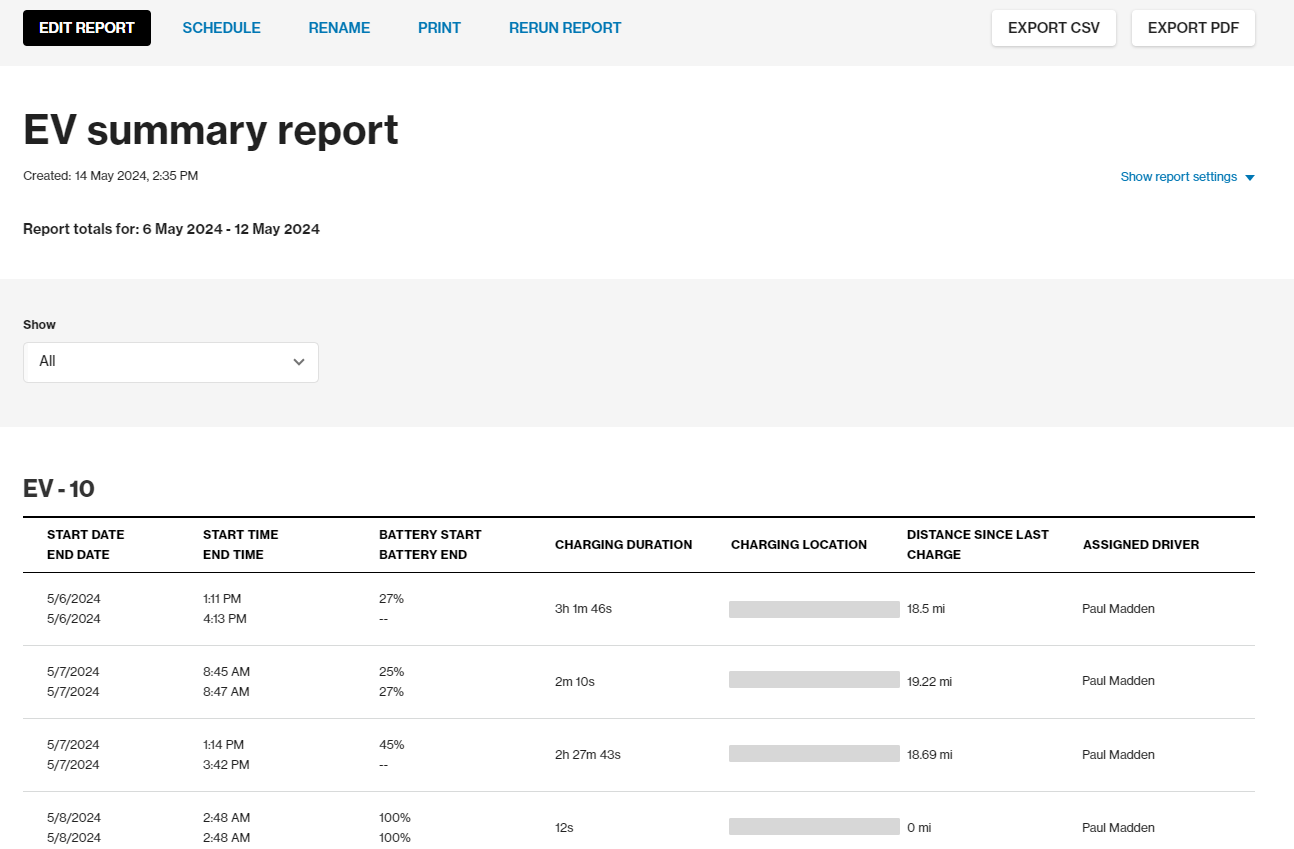The image size is (1294, 849).
Task: Select RERUN REPORT in the toolbar
Action: point(565,28)
